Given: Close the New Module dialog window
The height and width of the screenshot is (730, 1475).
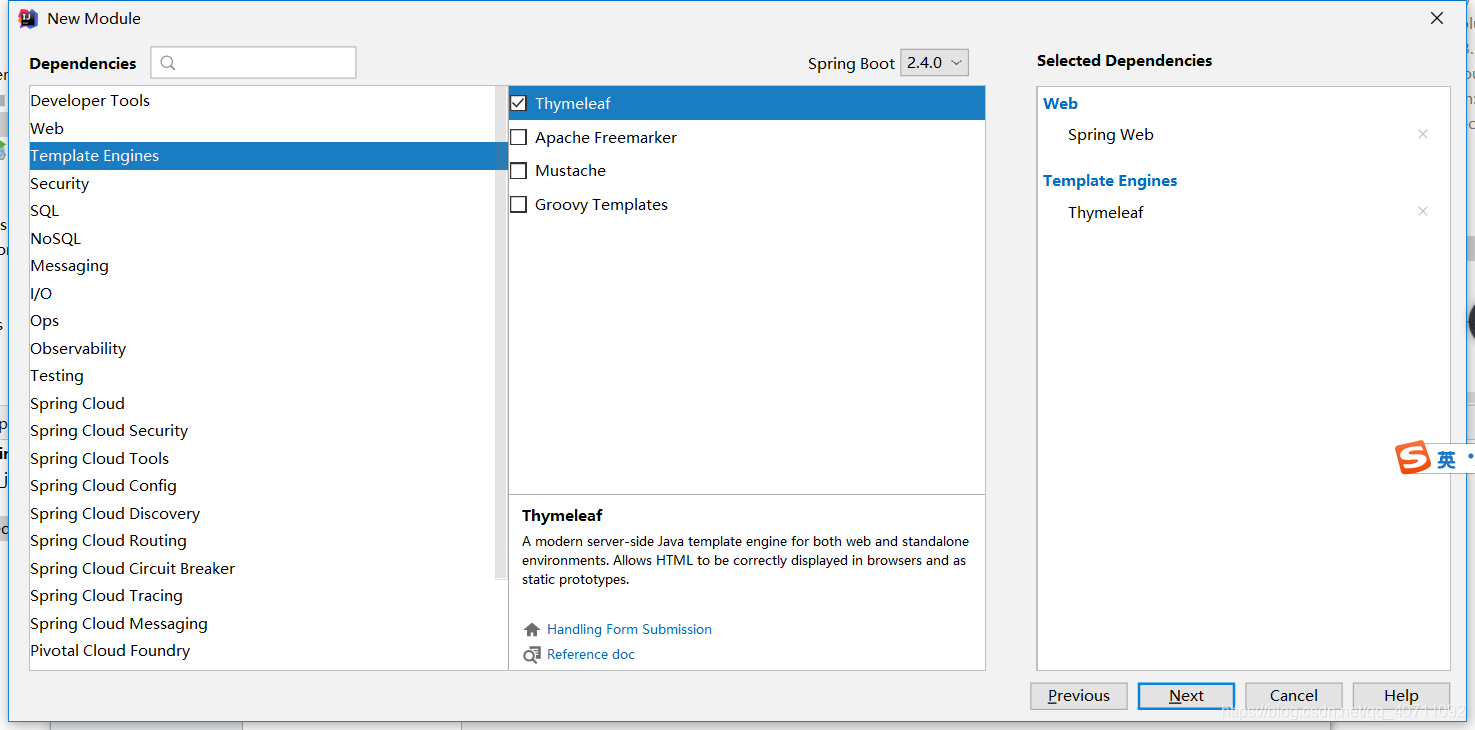Looking at the screenshot, I should 1437,18.
